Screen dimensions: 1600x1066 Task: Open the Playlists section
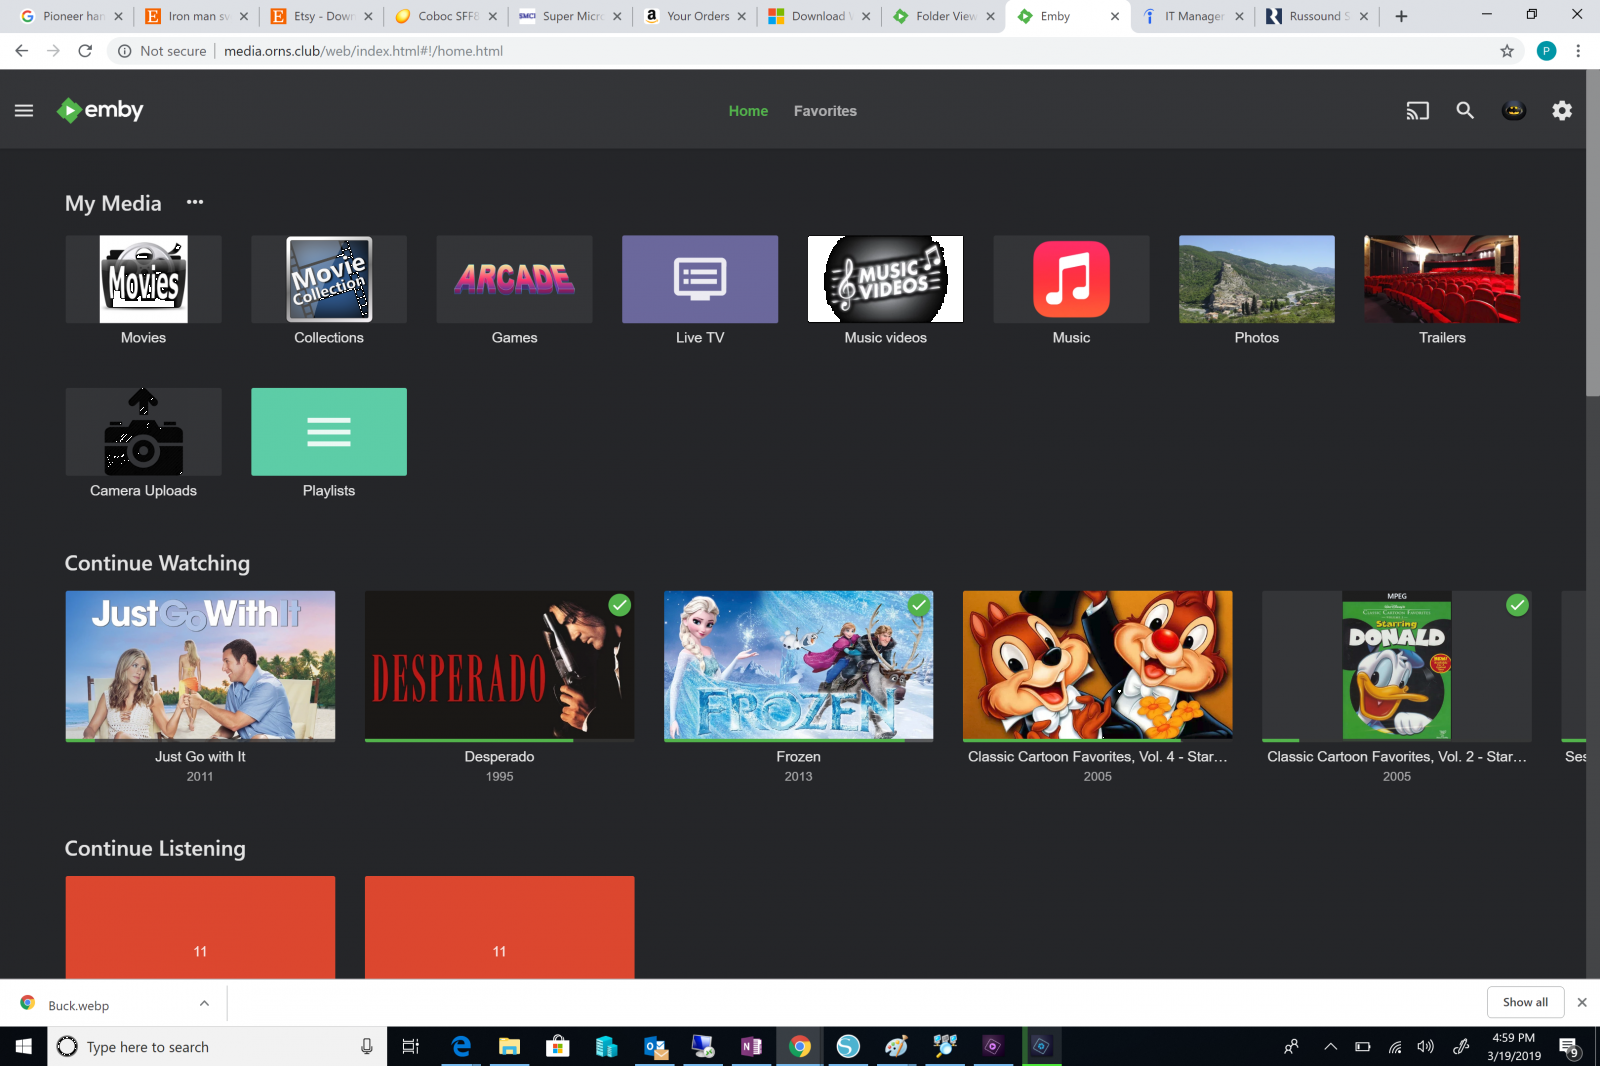[328, 432]
